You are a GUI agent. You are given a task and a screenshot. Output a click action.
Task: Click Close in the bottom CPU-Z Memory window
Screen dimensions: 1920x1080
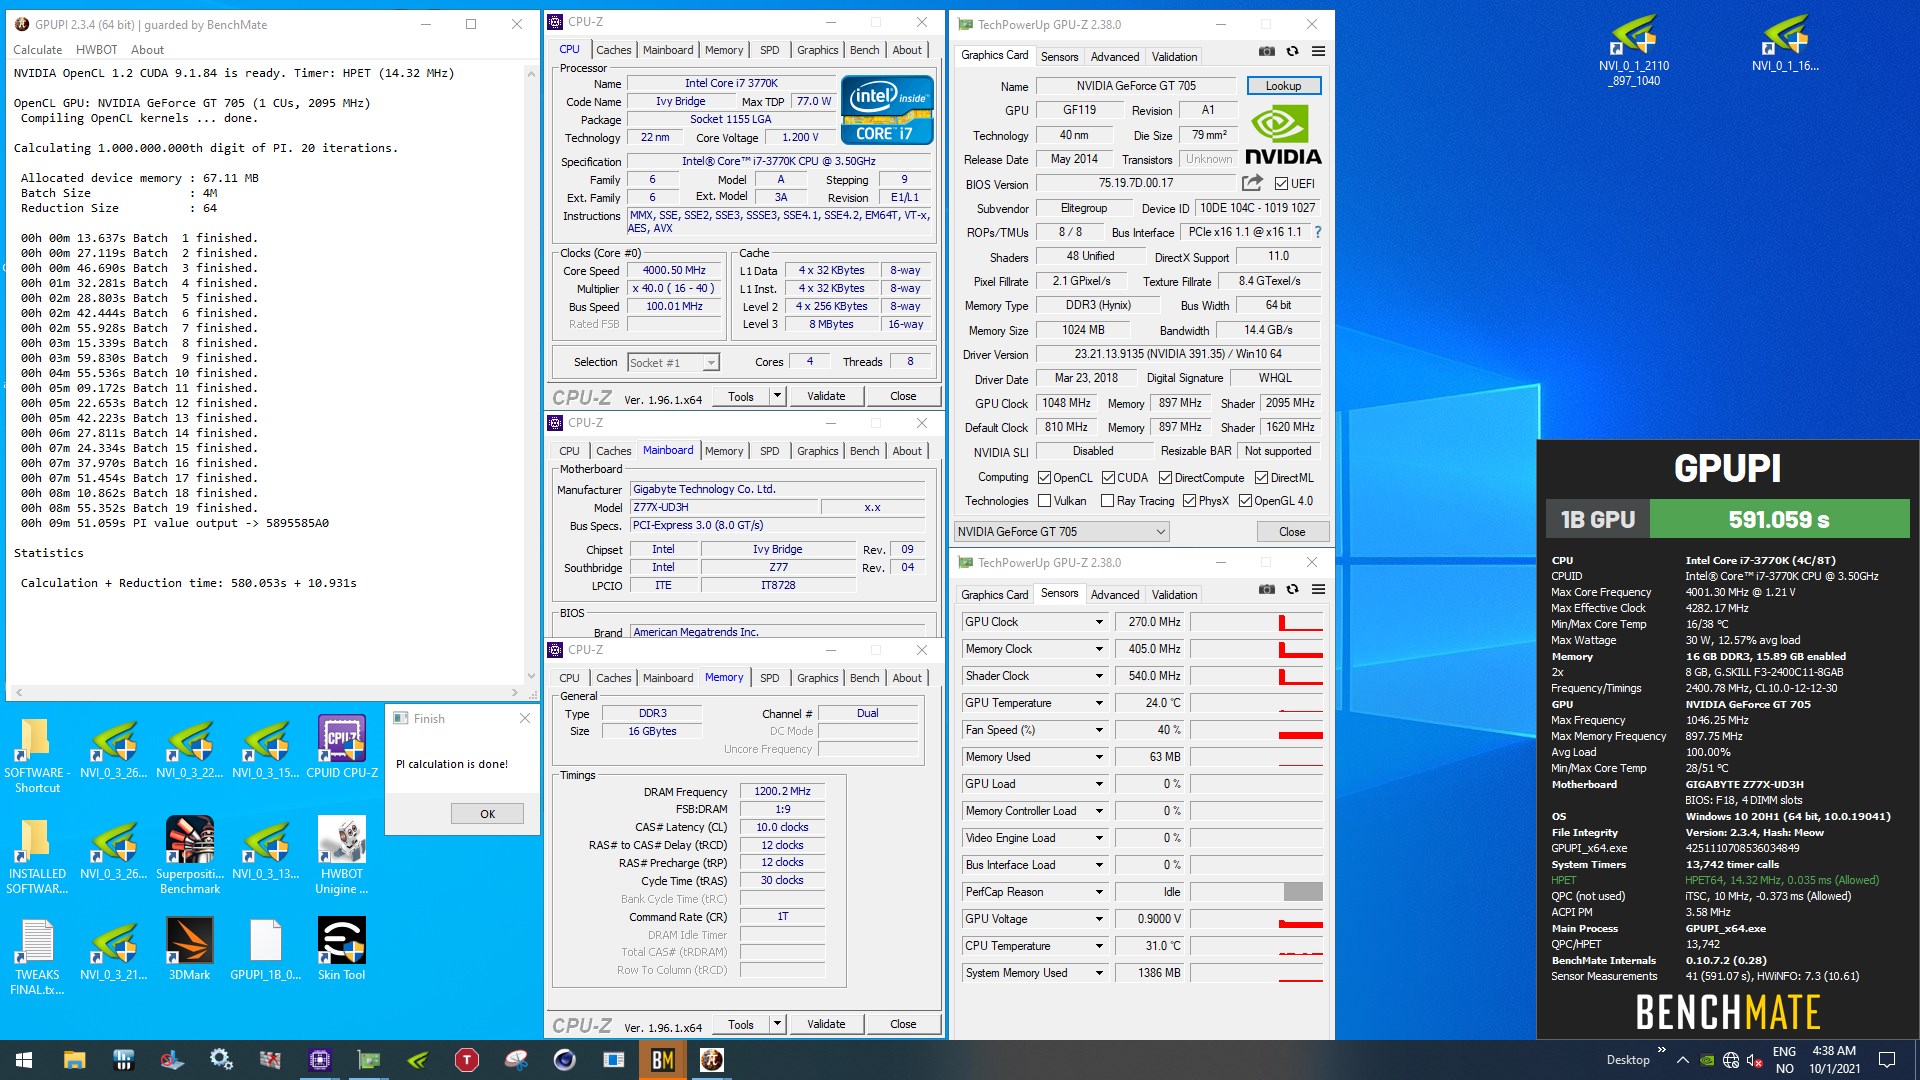(x=903, y=1025)
